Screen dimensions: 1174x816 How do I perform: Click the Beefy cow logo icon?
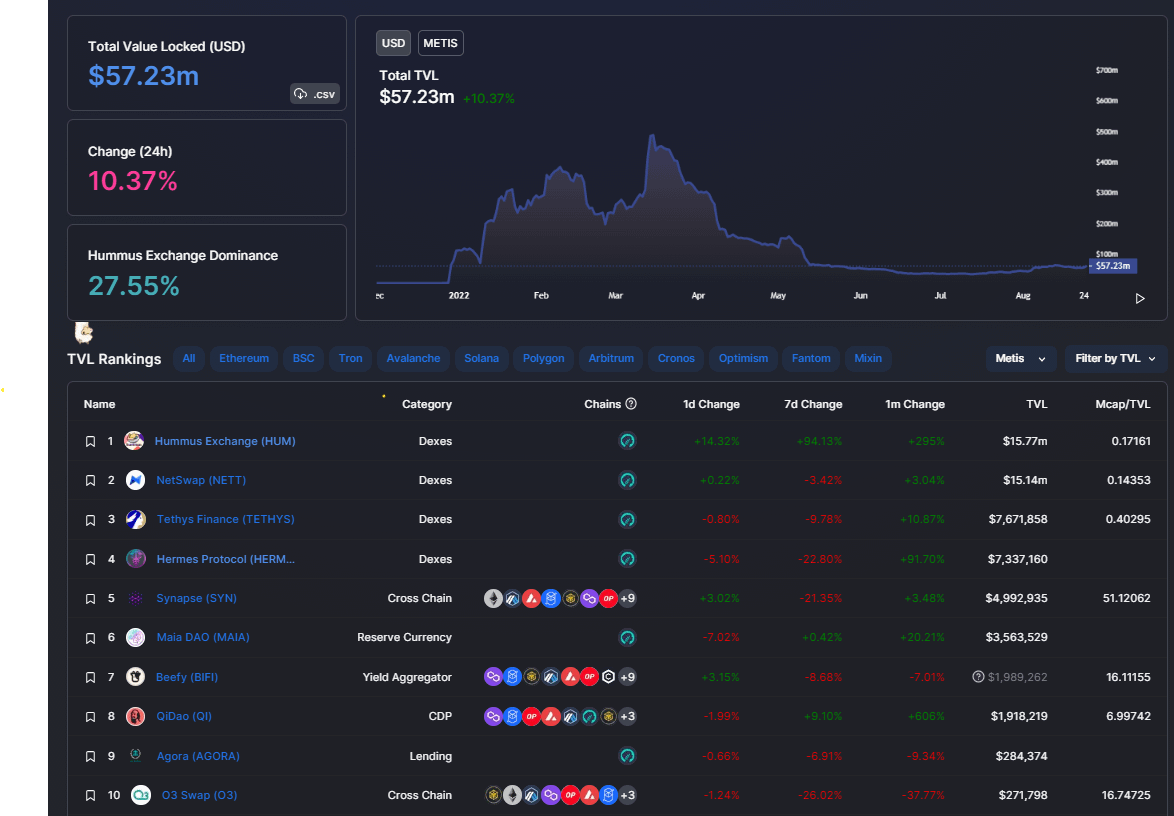click(x=135, y=677)
